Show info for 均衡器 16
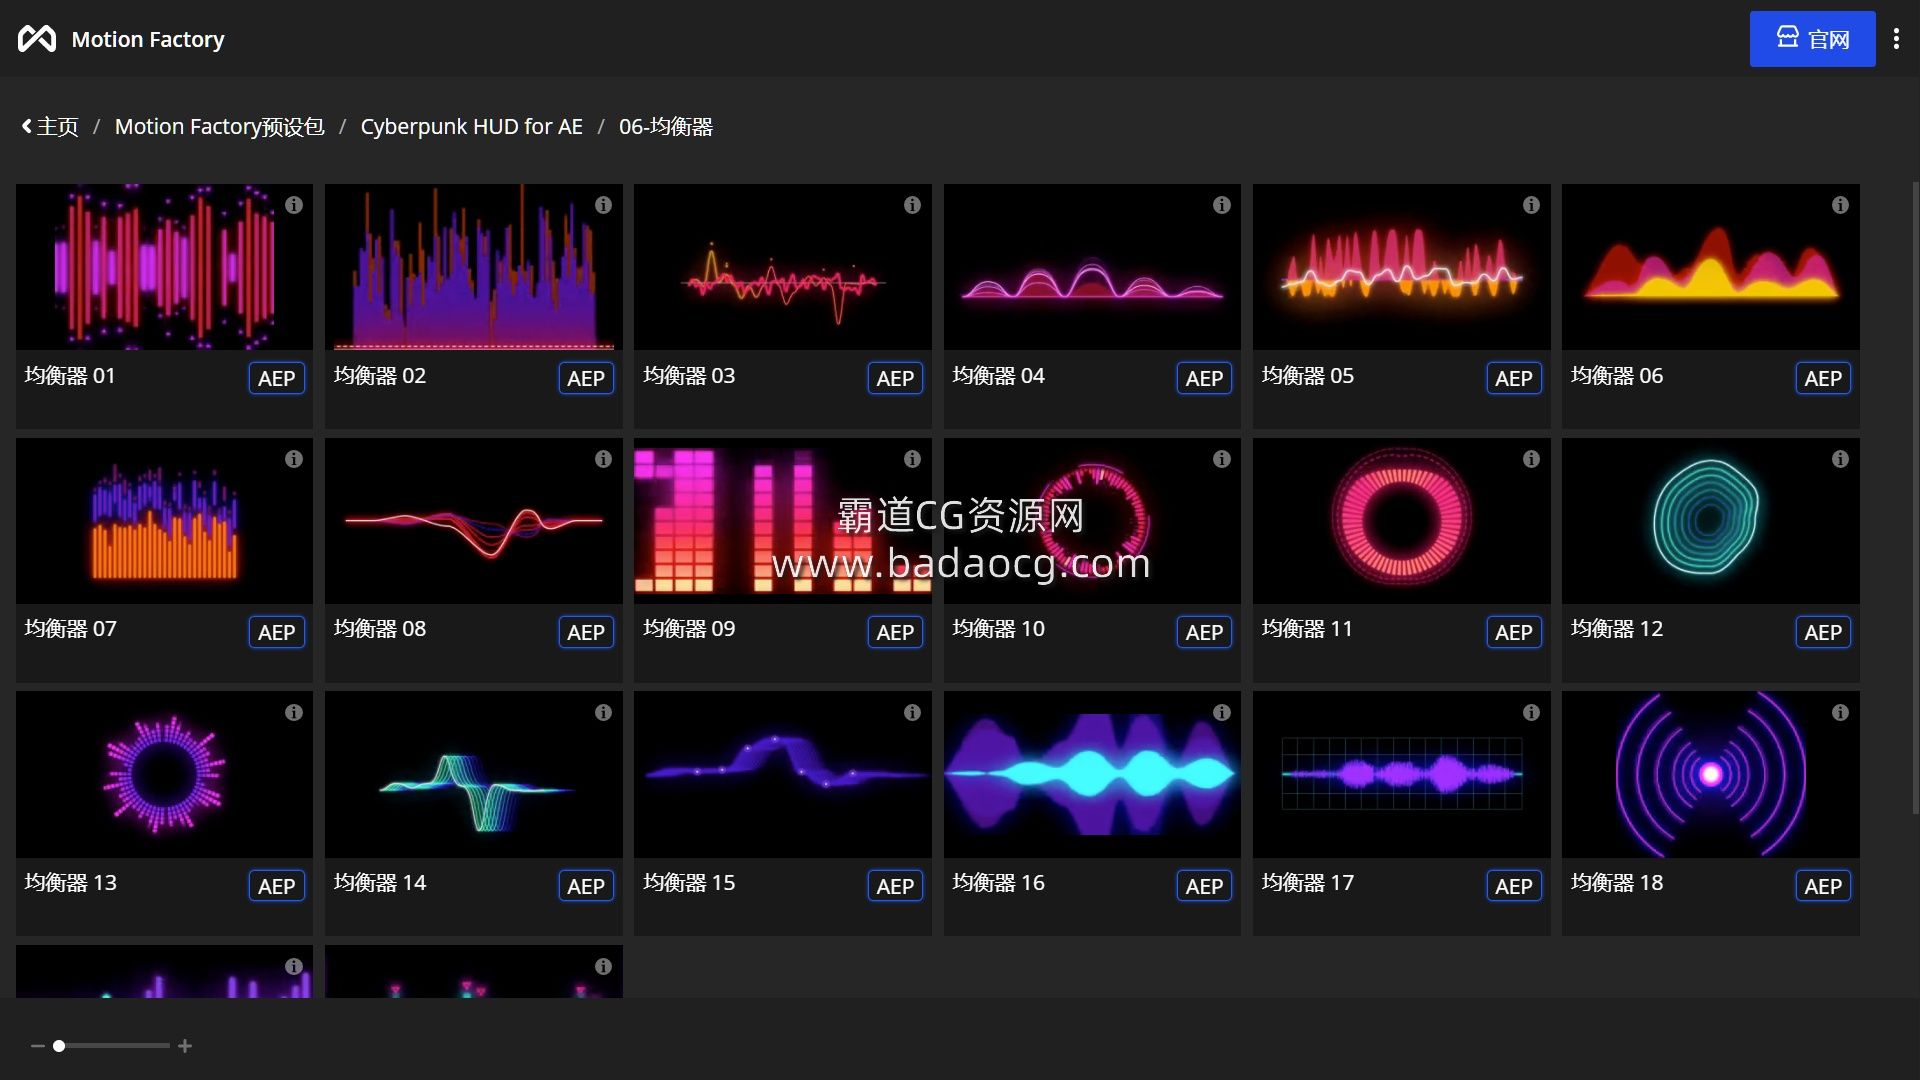This screenshot has height=1080, width=1920. (x=1222, y=713)
